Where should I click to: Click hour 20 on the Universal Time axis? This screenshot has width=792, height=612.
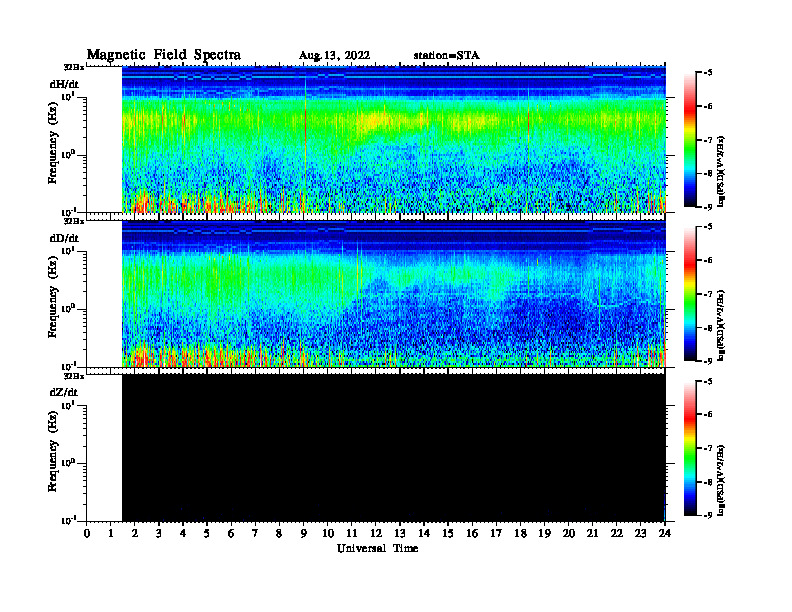click(569, 533)
